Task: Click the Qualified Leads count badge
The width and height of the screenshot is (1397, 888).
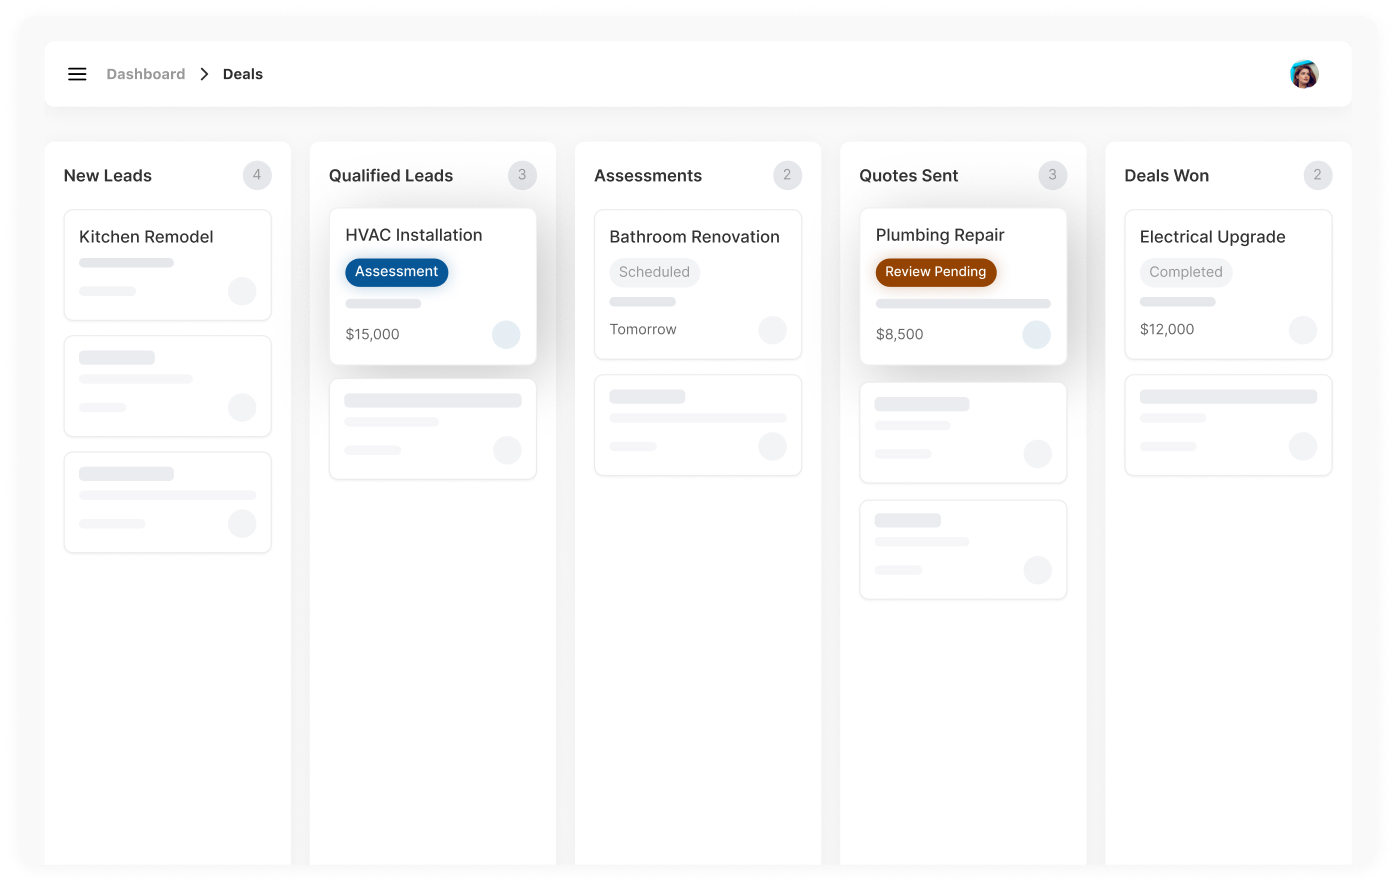Action: click(522, 175)
